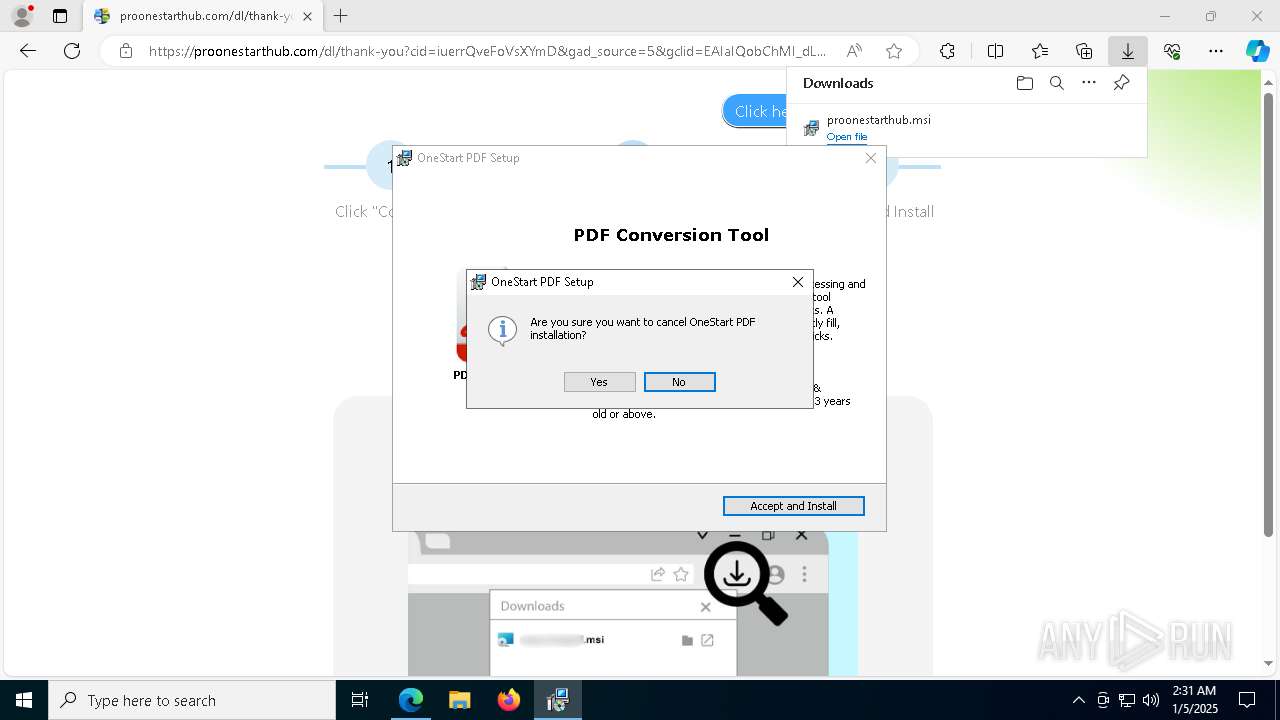Screen dimensions: 1280x720
Task: Add this page to favorites star
Action: coord(894,51)
